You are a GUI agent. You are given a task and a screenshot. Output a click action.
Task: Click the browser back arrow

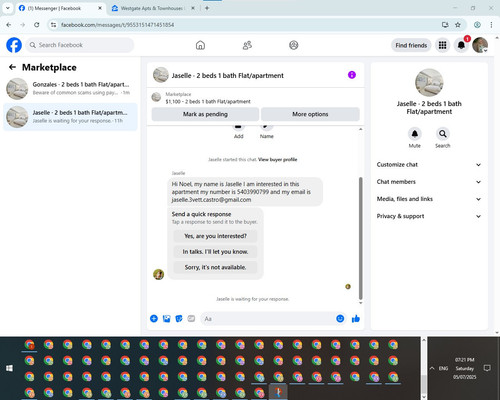[9, 25]
